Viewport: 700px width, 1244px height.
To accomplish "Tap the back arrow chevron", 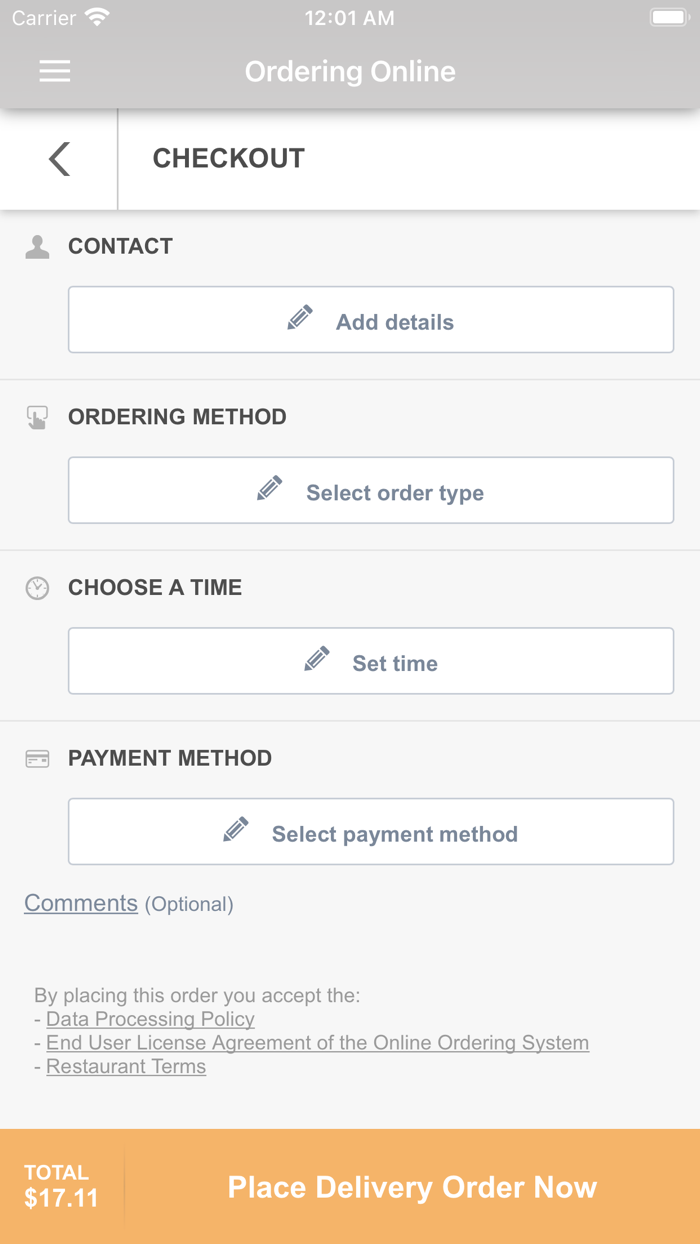I will coord(59,158).
